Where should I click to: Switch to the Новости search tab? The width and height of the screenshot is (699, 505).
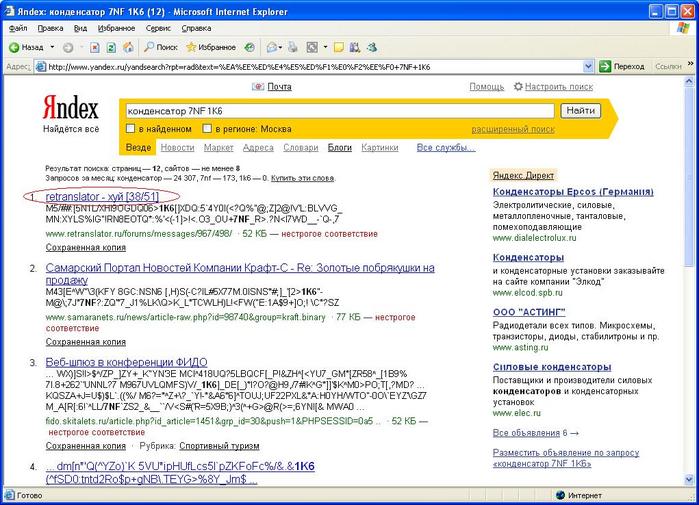point(177,148)
